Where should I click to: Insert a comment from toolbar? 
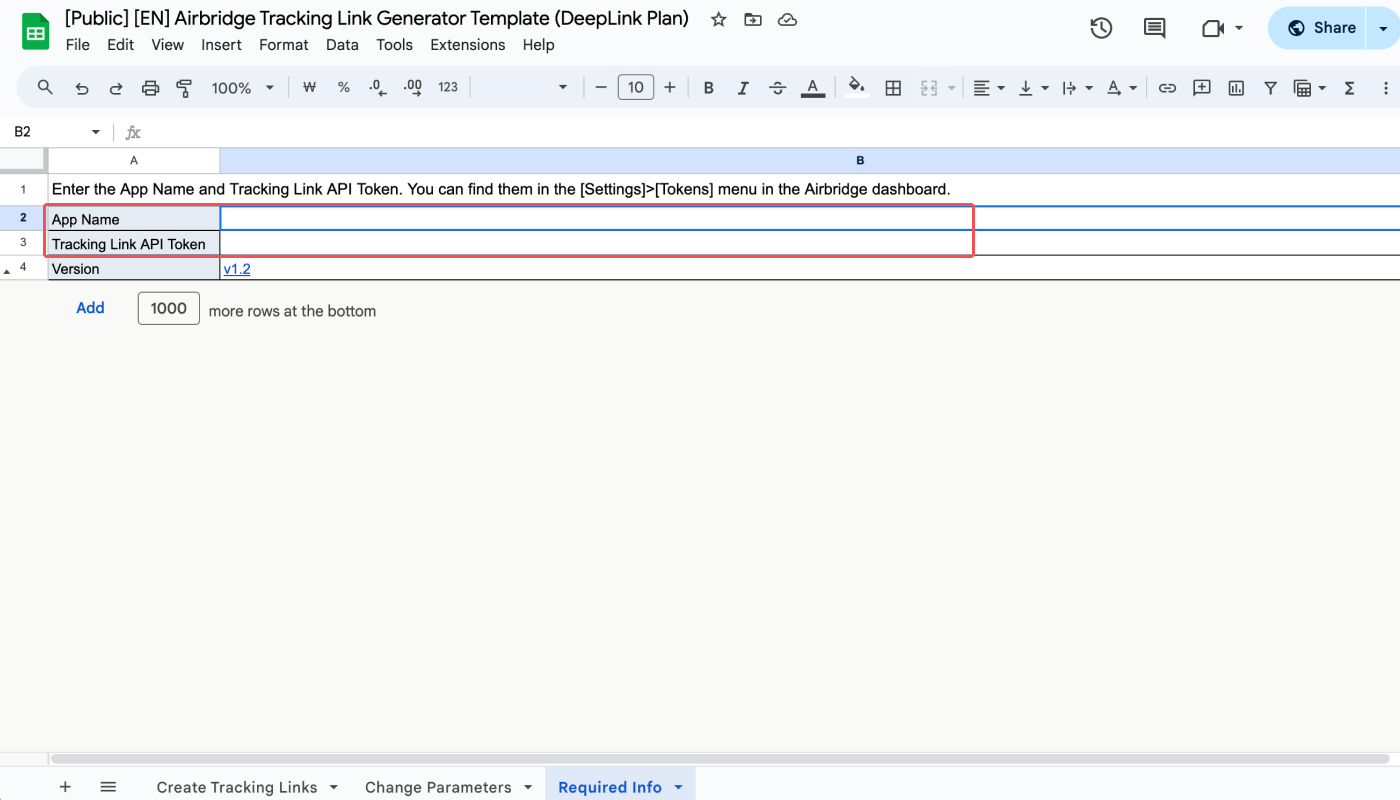(x=1202, y=88)
